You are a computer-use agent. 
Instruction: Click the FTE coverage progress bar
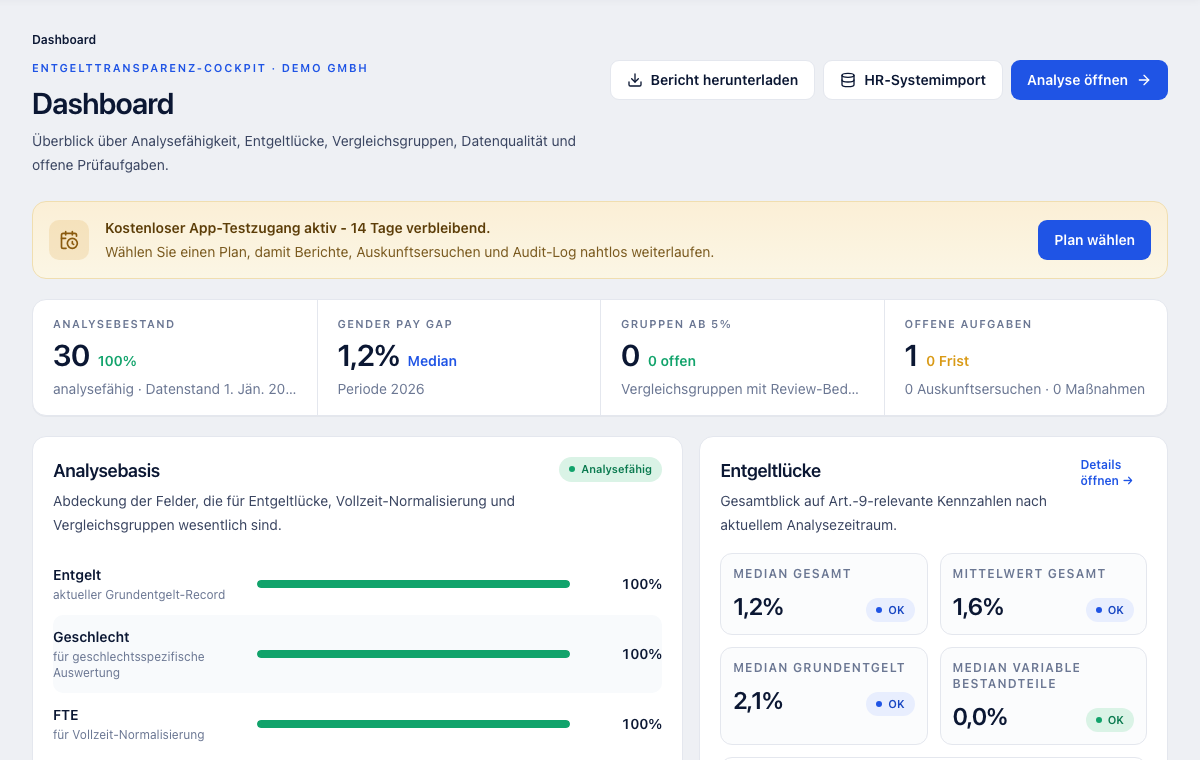point(413,724)
